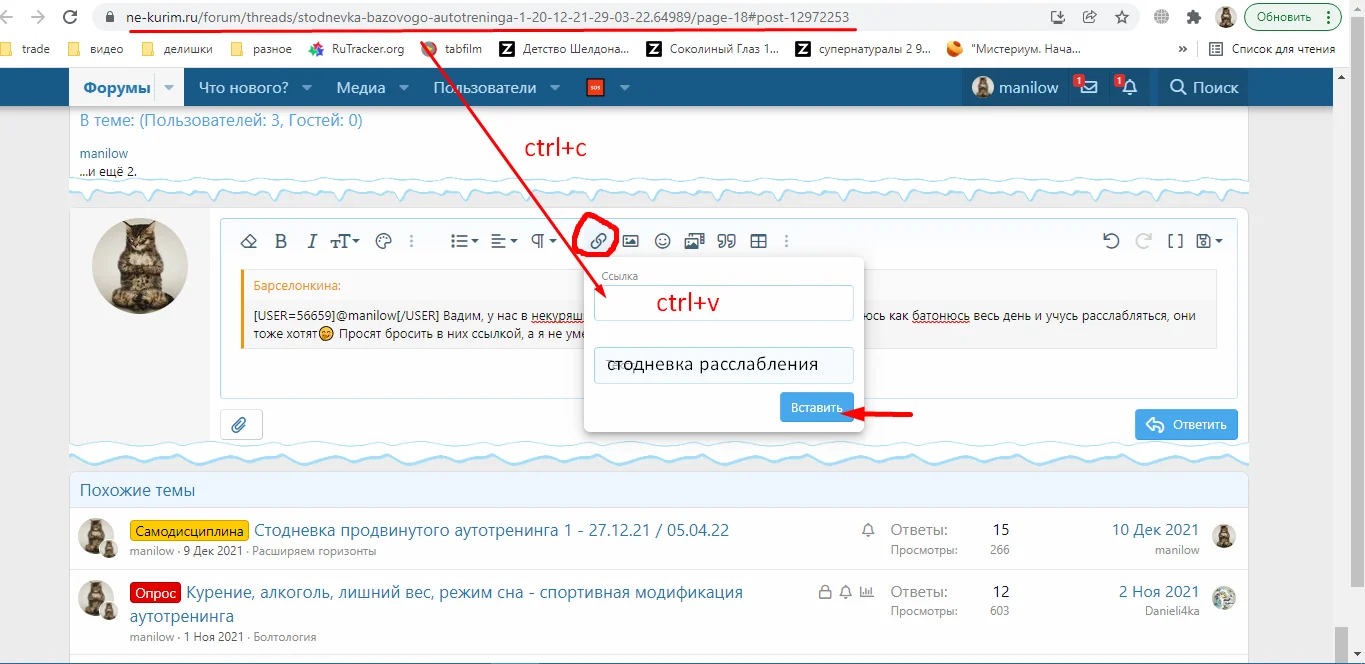Click the Remove formatting eraser icon

[x=250, y=241]
